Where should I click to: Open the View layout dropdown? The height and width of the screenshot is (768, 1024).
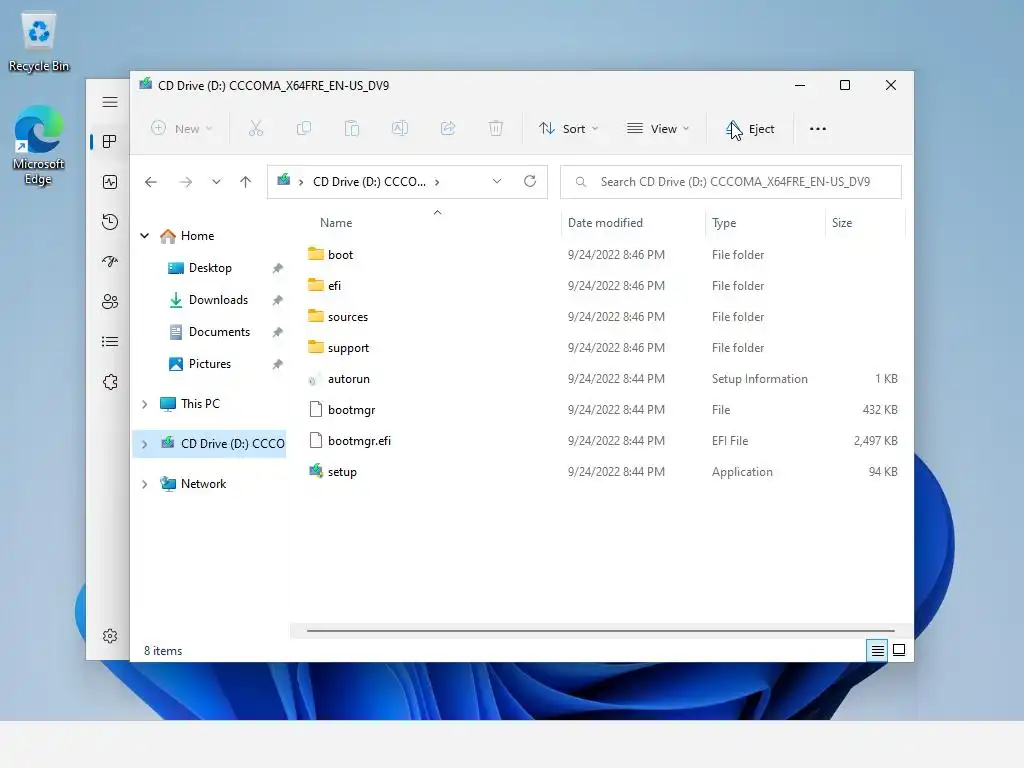(658, 129)
